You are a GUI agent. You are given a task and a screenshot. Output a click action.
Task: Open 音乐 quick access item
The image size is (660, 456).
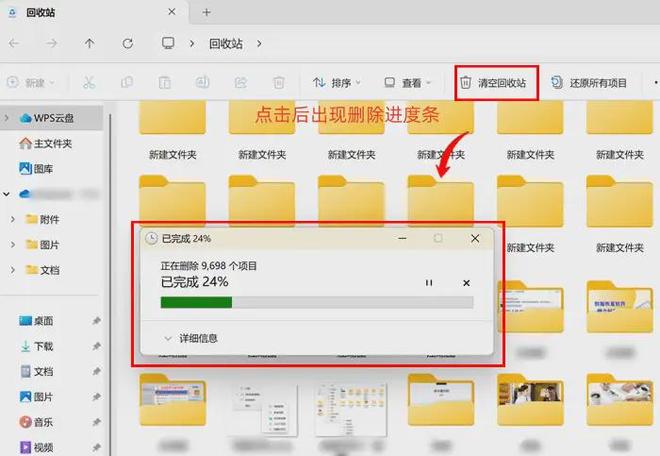[36, 422]
